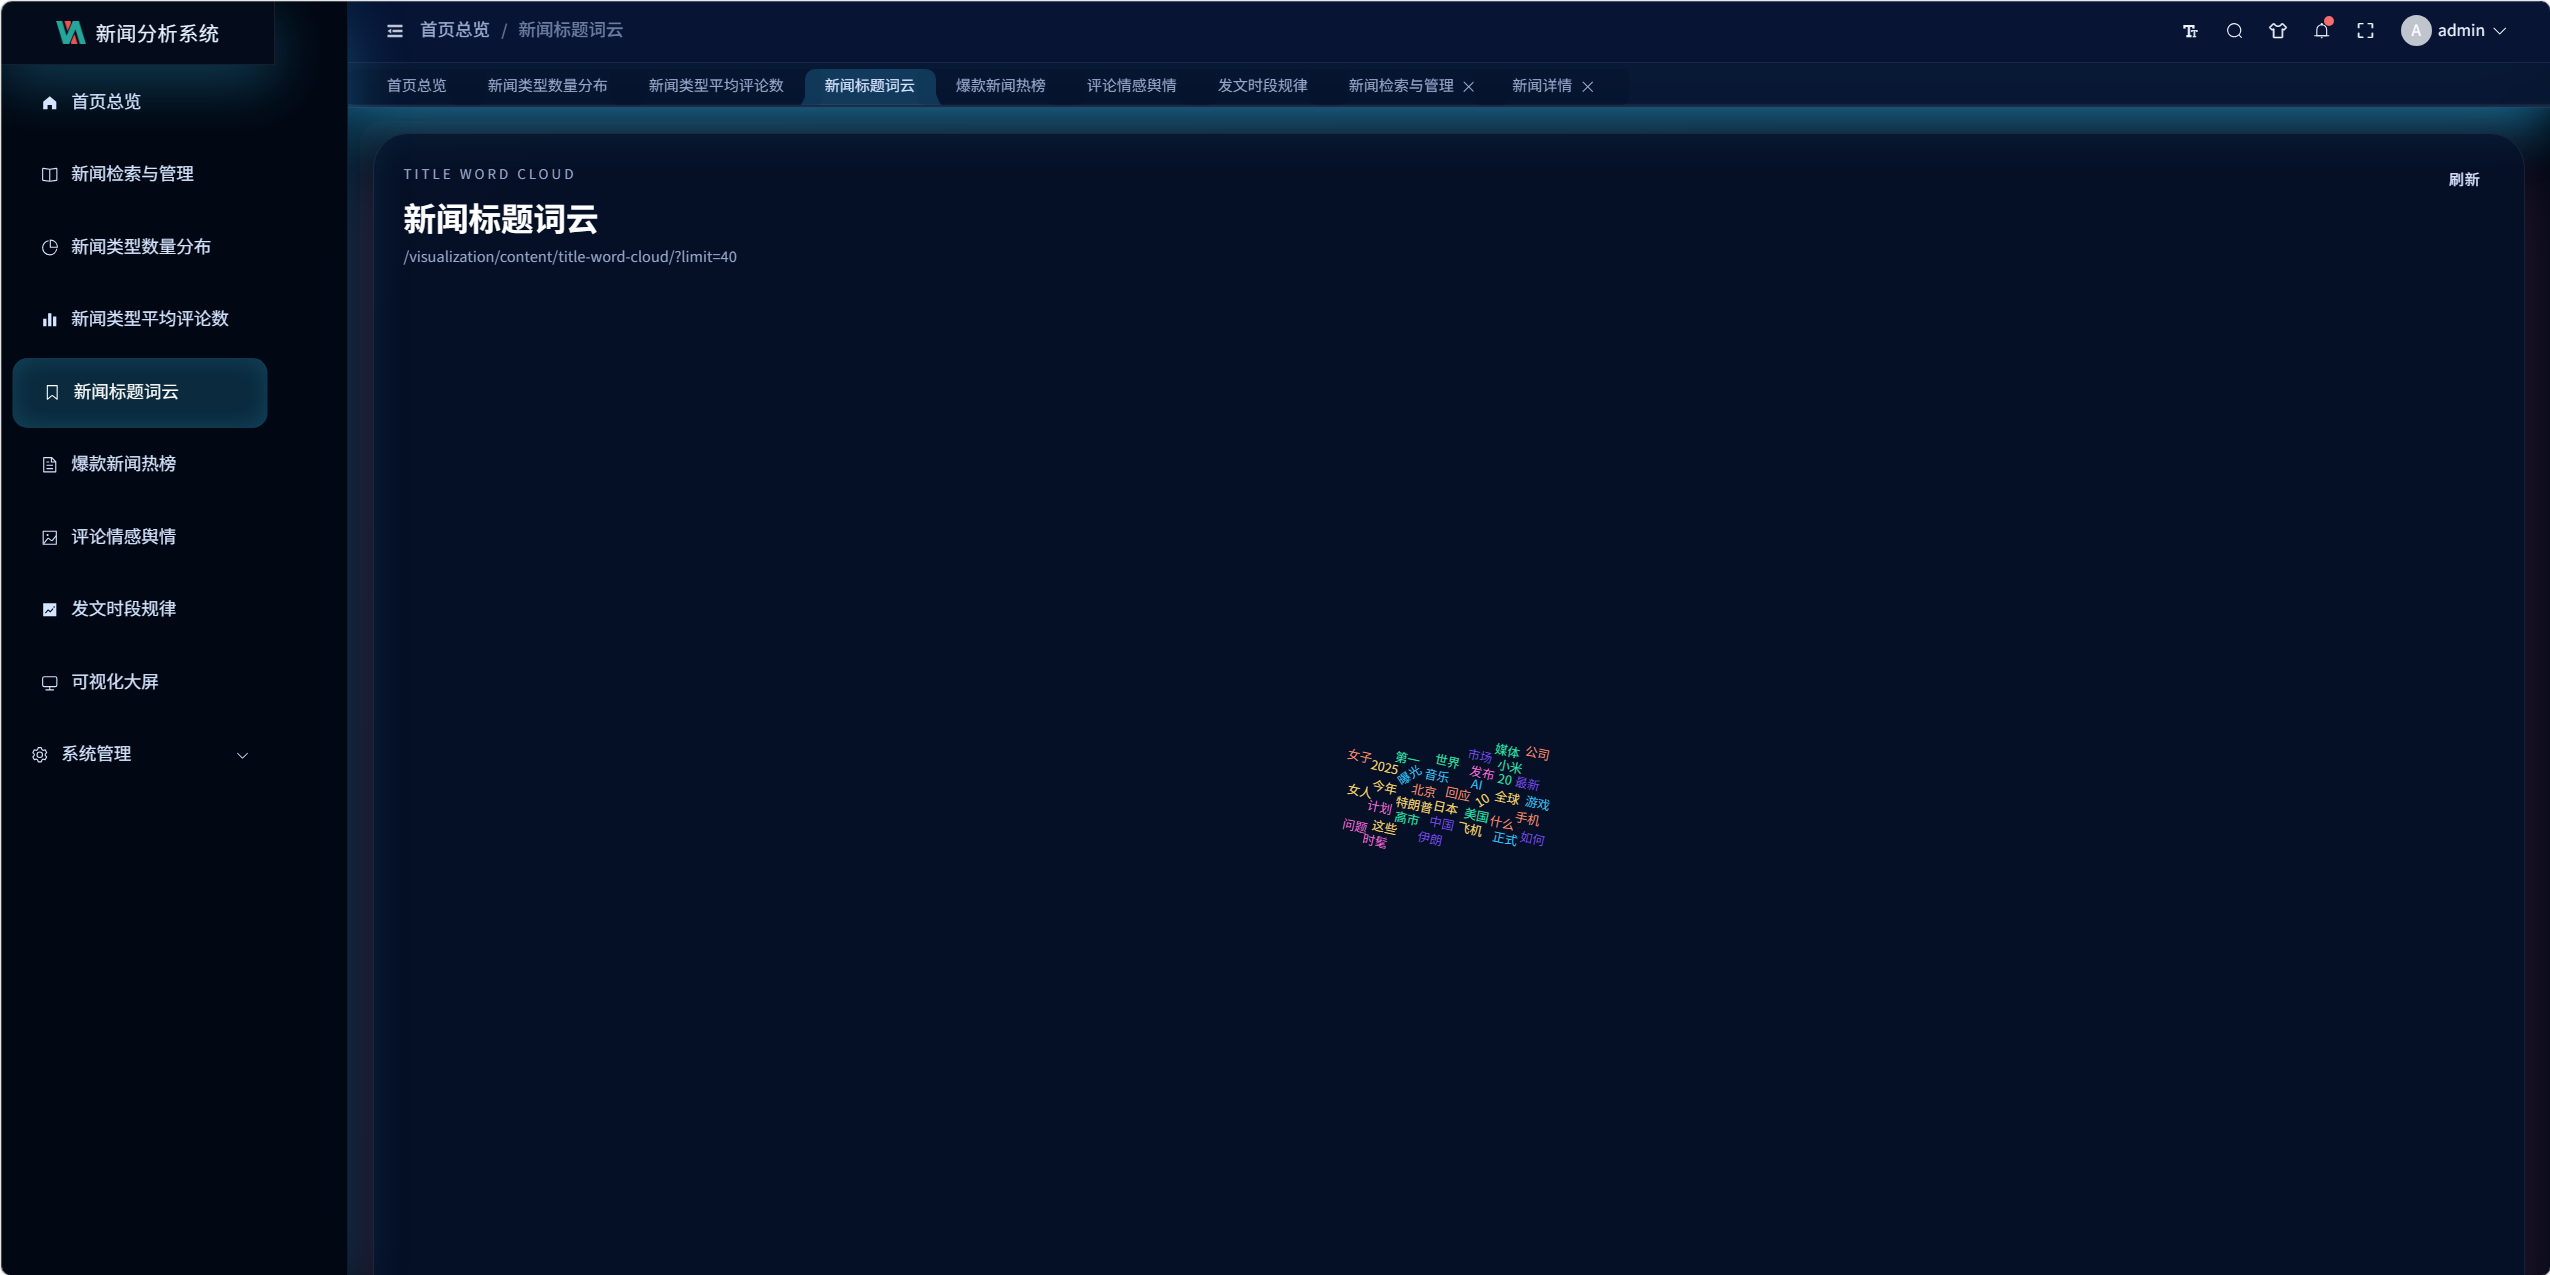Close the 新闻详情 tab
2550x1275 pixels.
point(1587,87)
